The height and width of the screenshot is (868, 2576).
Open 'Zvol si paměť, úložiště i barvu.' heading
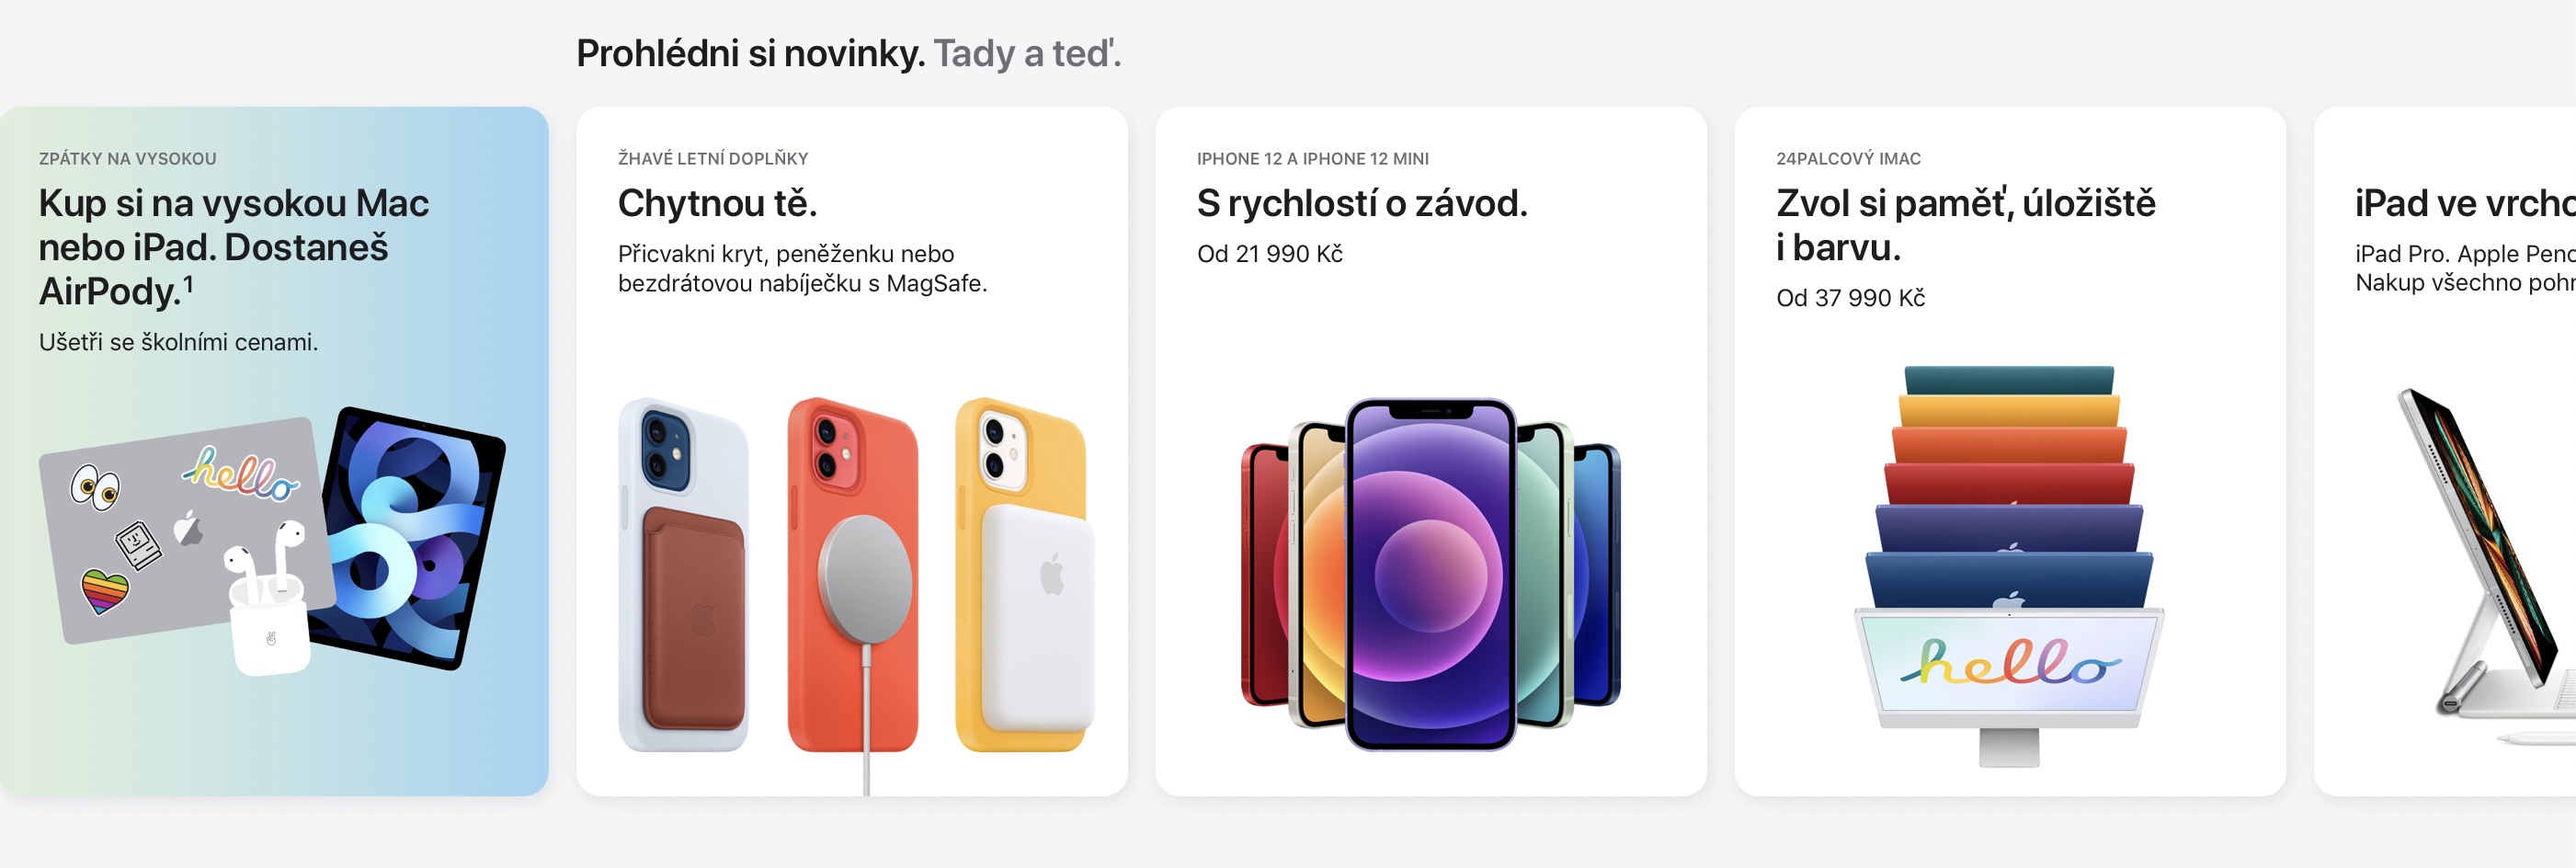[x=1965, y=225]
